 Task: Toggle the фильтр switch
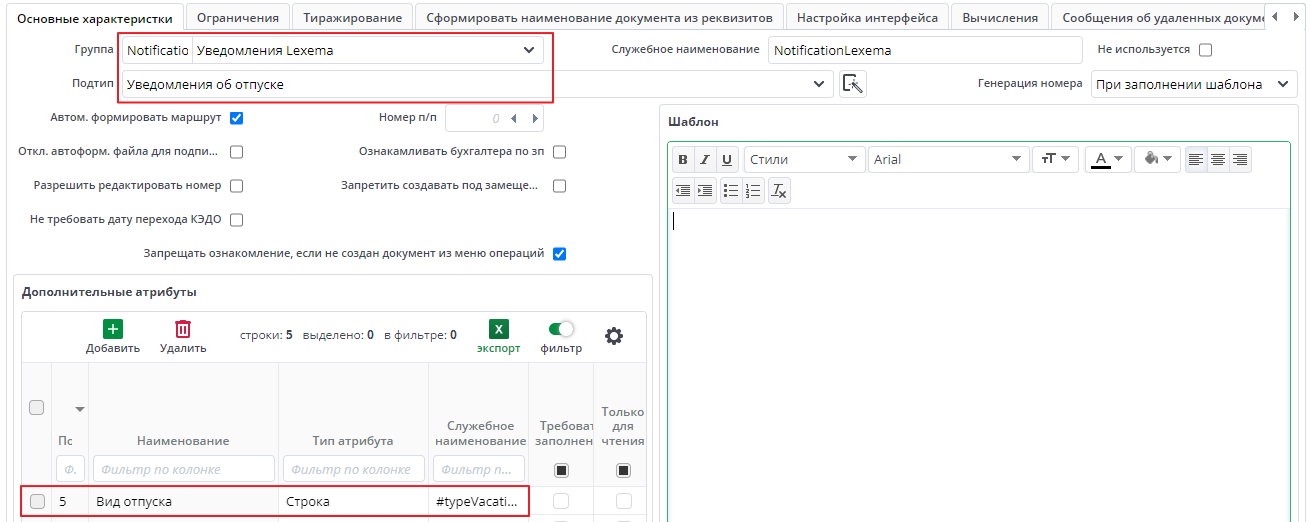(x=561, y=329)
